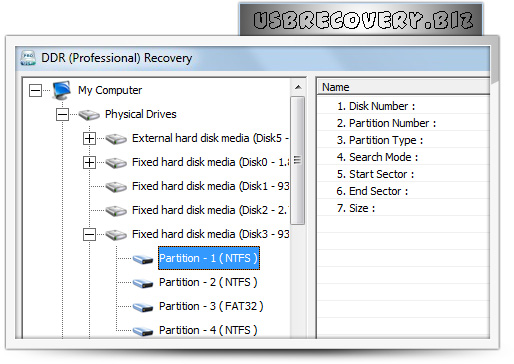Screen dimensions: 514x364
Task: Click the Partition - 2 drive icon
Action: tap(143, 283)
